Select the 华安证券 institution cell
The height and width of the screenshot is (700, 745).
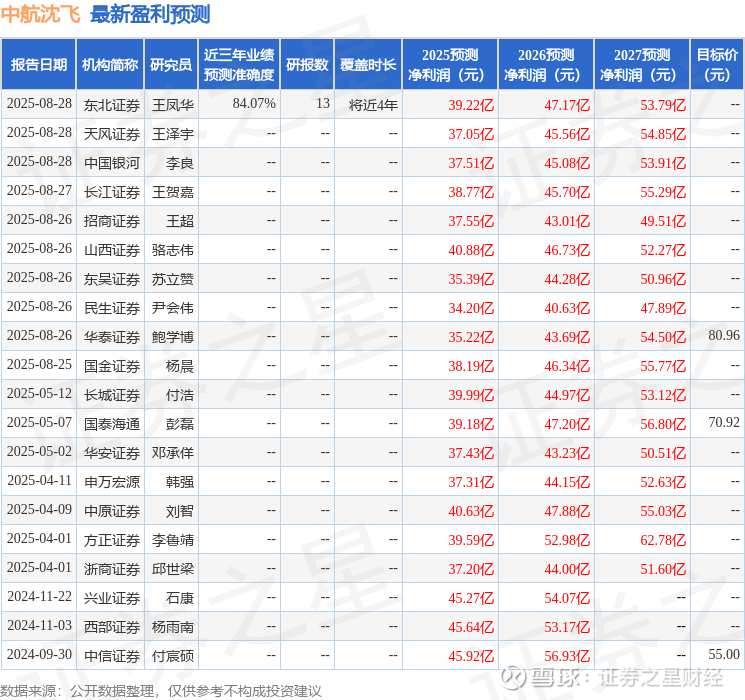point(112,453)
